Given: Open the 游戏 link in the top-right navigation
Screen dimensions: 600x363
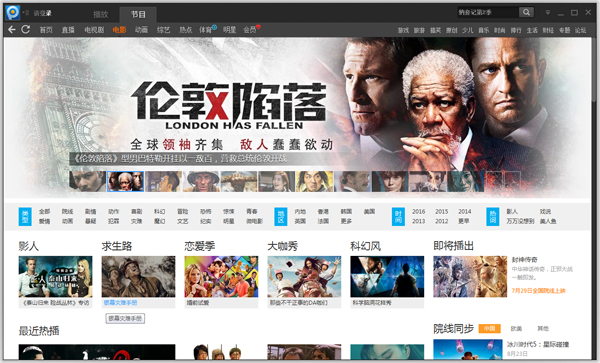Looking at the screenshot, I should coord(403,30).
